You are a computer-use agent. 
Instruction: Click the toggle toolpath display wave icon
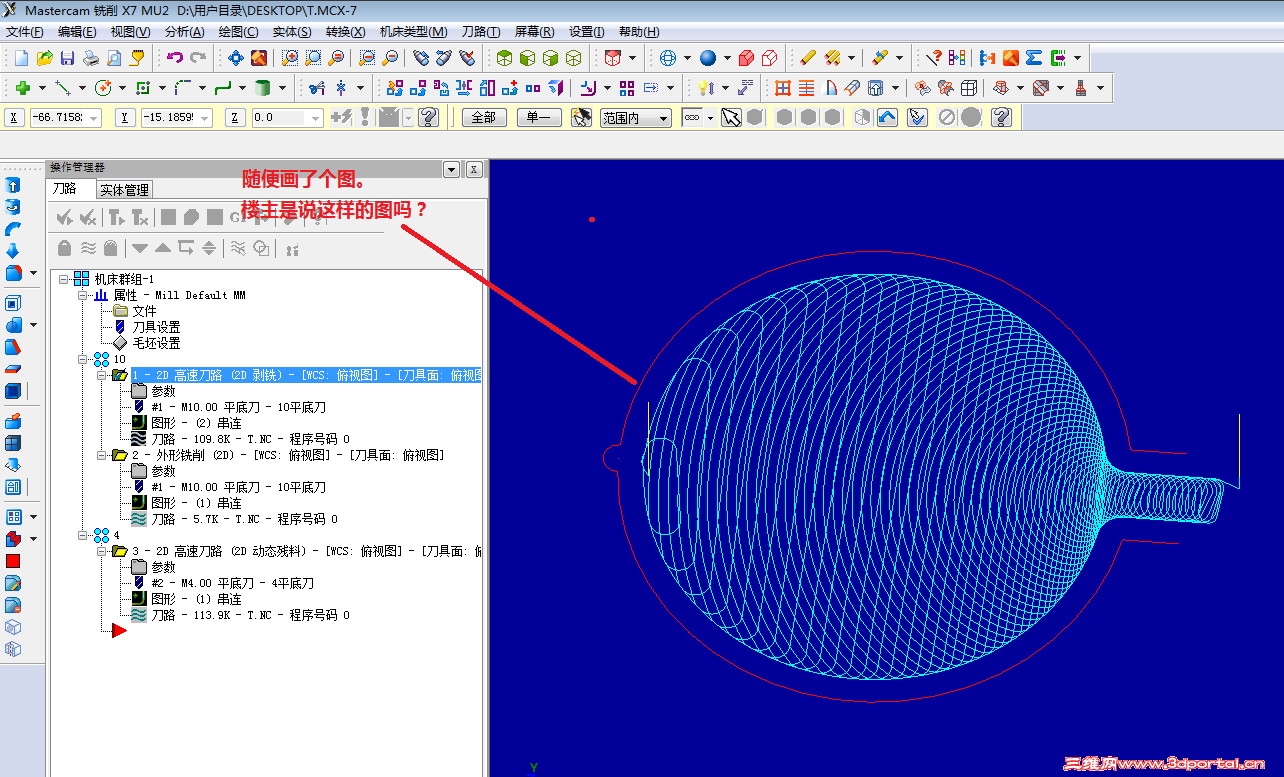click(88, 248)
